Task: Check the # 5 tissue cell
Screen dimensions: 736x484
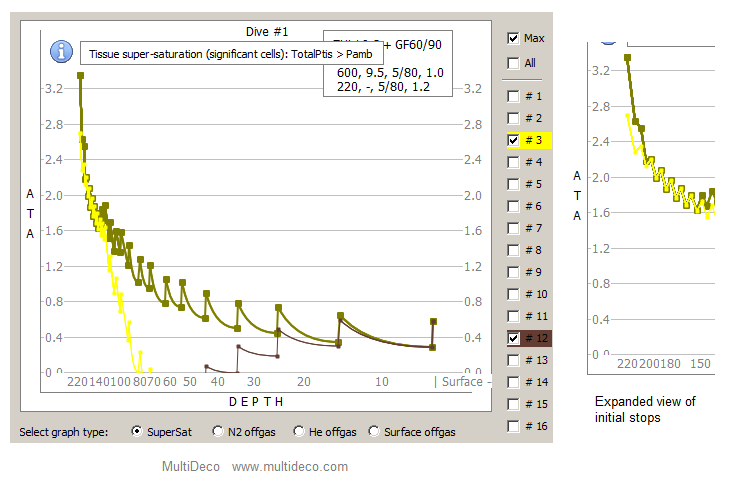Action: click(x=513, y=184)
